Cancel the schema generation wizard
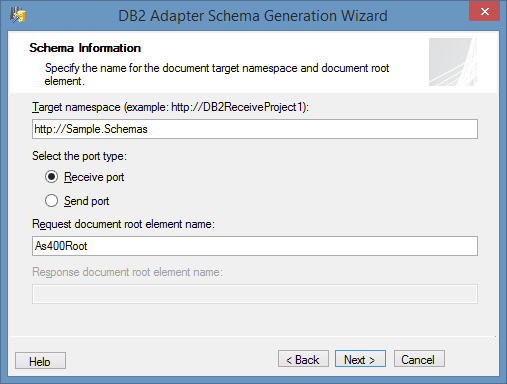507x384 pixels. click(x=419, y=359)
